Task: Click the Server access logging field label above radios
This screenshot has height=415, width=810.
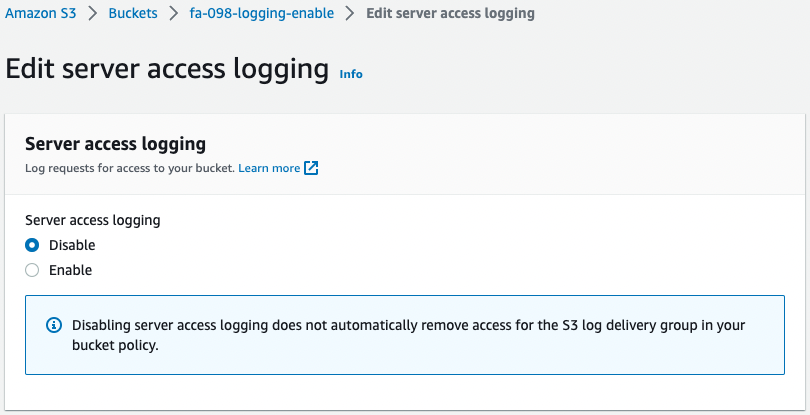Action: (x=92, y=220)
